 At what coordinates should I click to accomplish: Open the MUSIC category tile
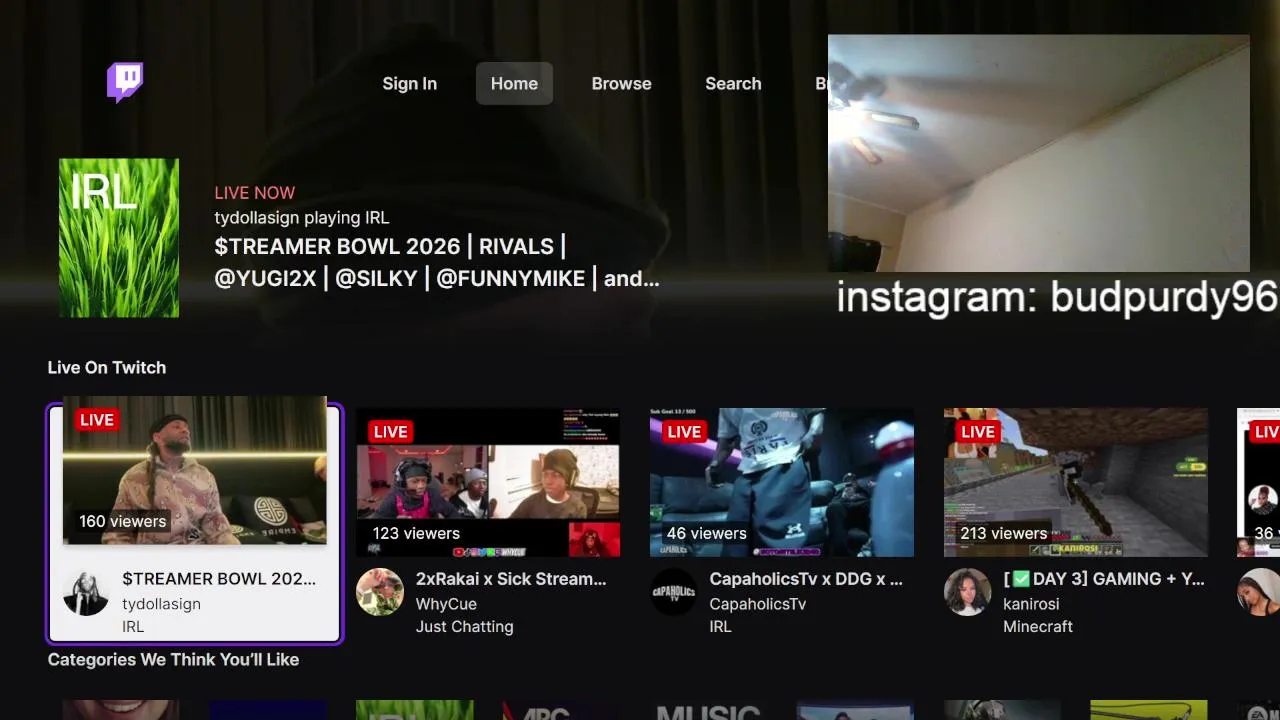(708, 710)
